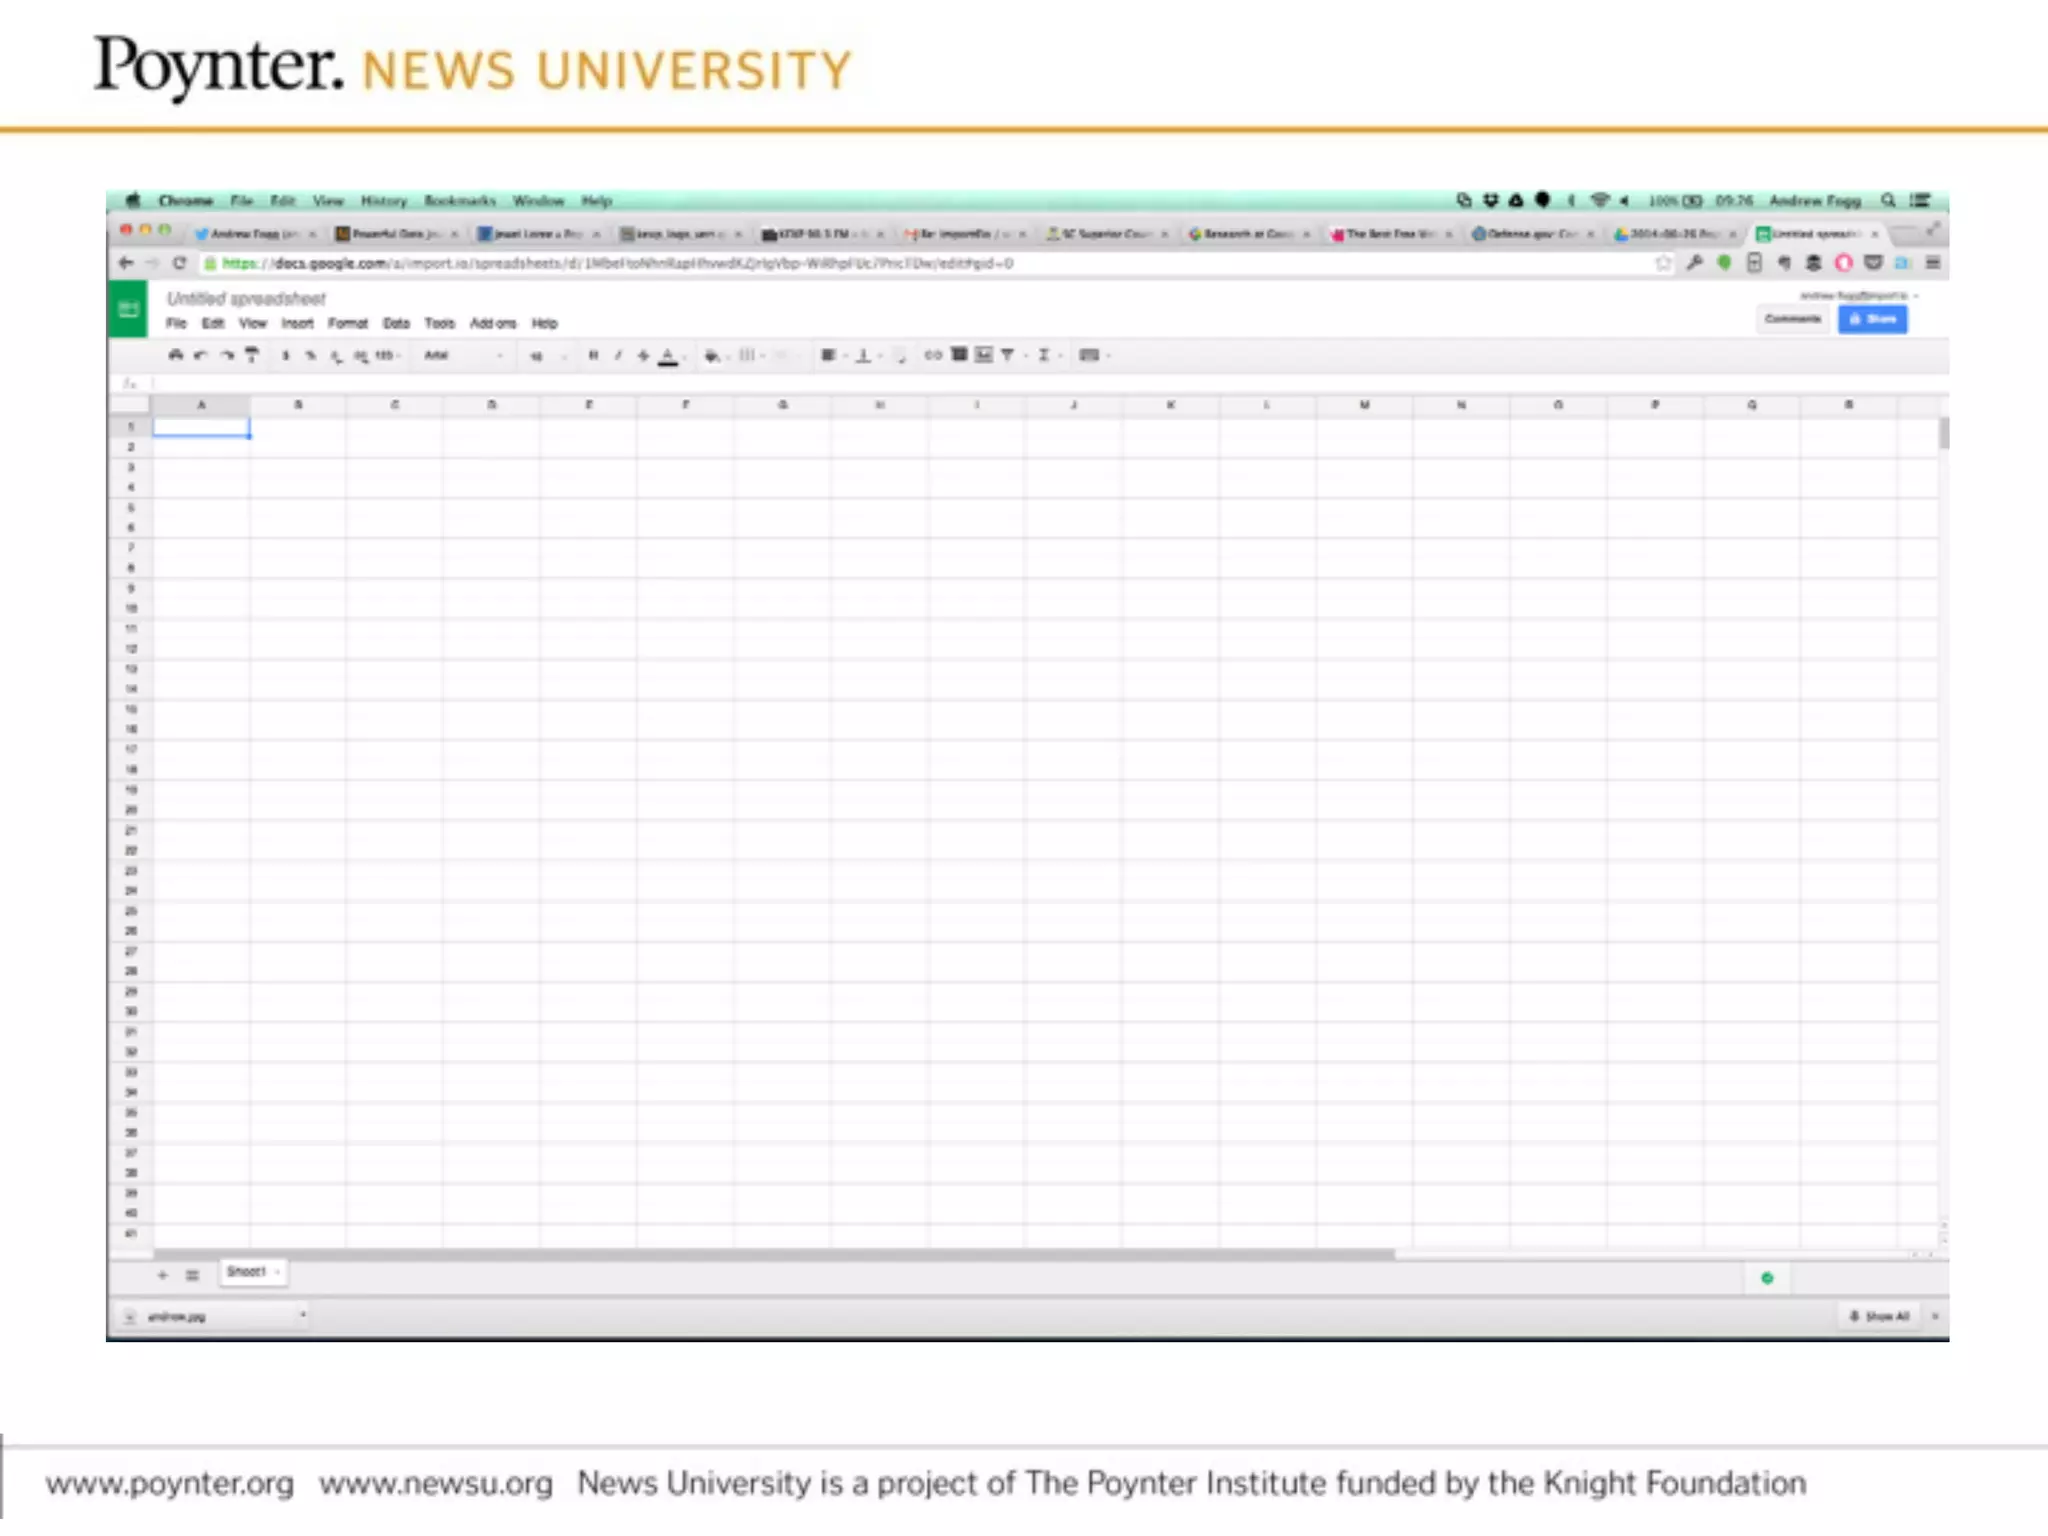The image size is (2048, 1536).
Task: Click the Comments button
Action: (1793, 319)
